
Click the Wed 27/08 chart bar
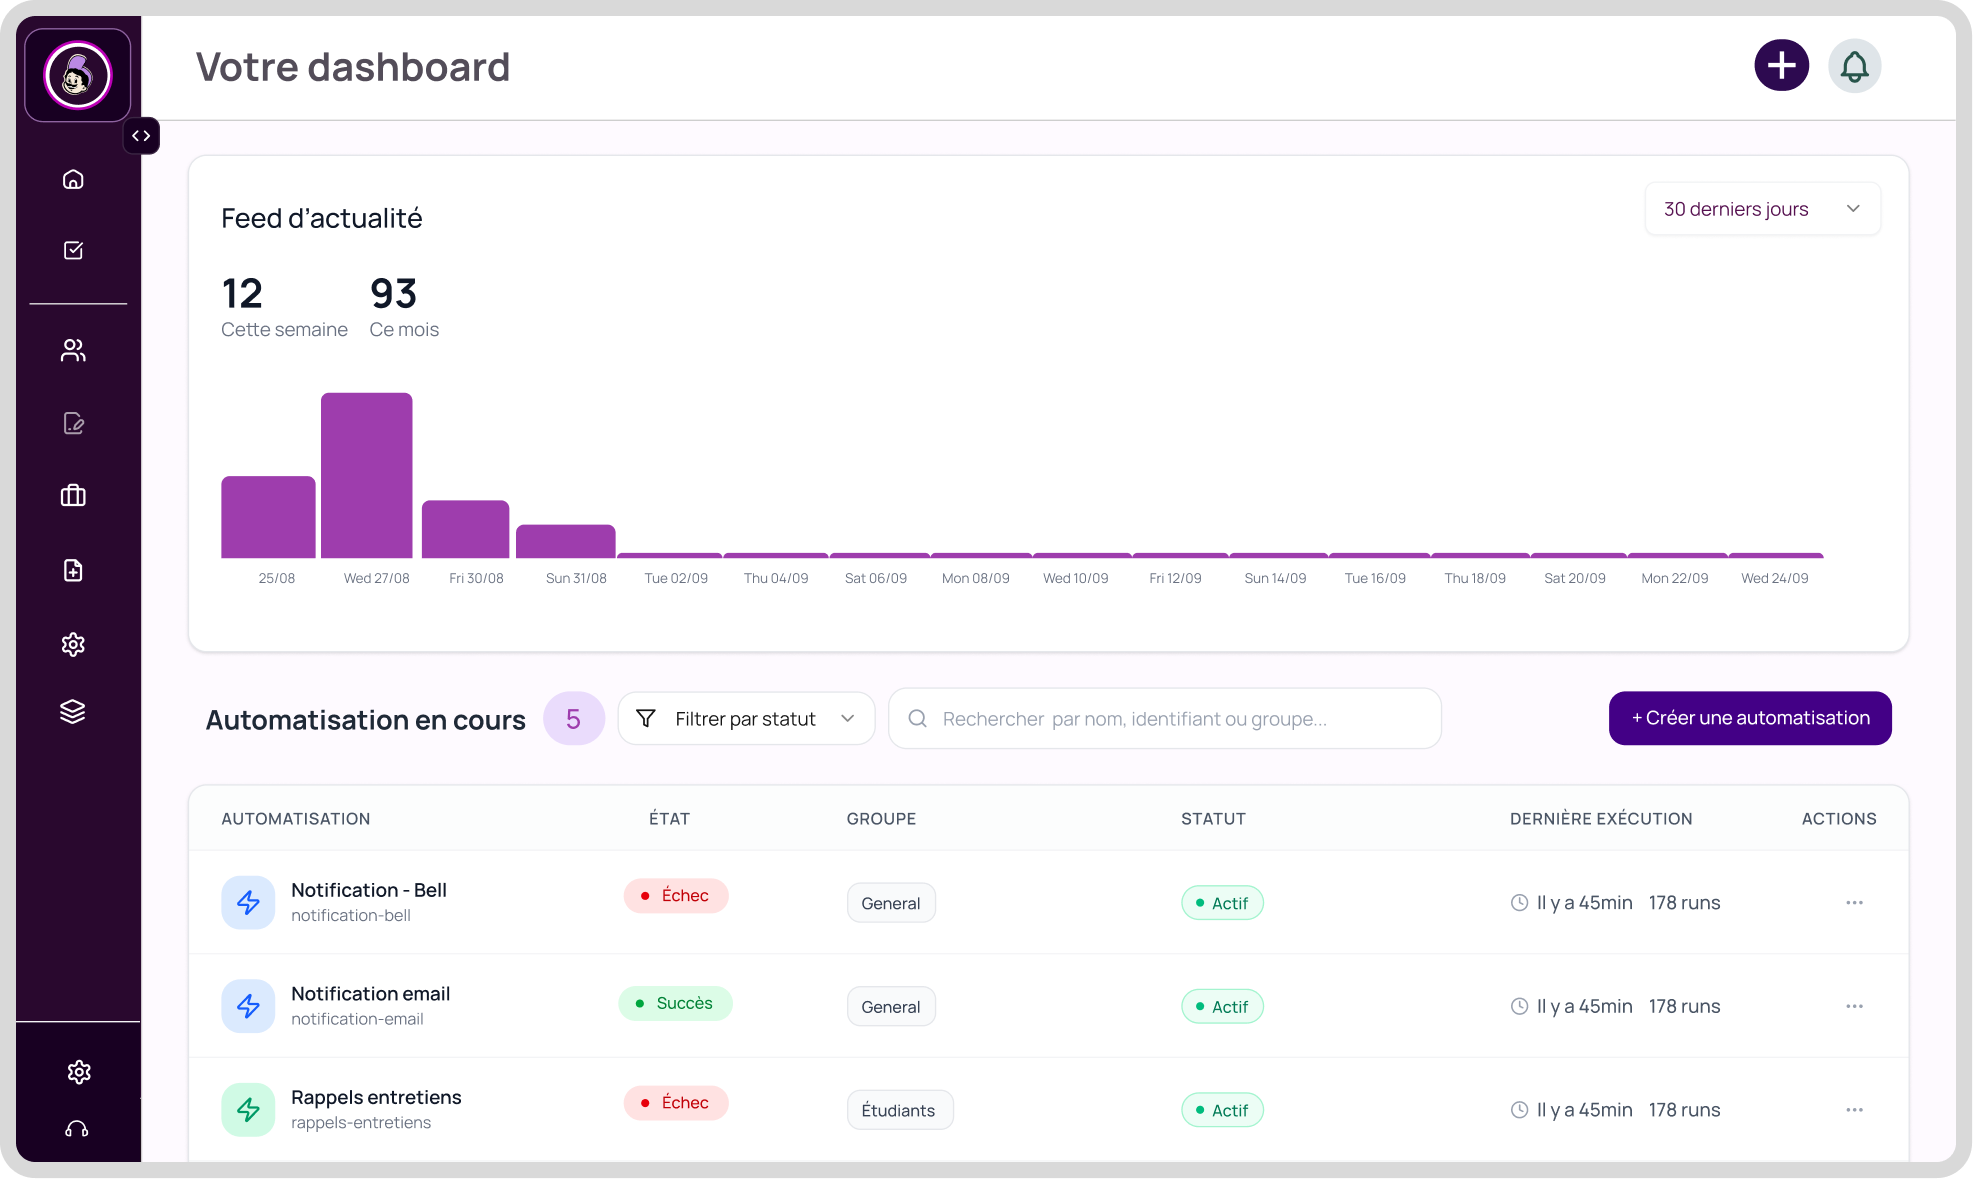366,475
